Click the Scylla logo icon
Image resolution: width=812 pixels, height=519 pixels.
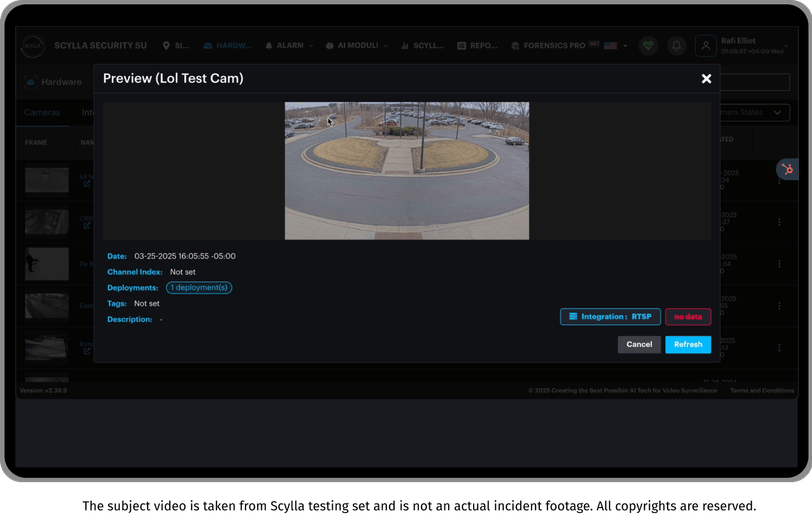pyautogui.click(x=33, y=46)
